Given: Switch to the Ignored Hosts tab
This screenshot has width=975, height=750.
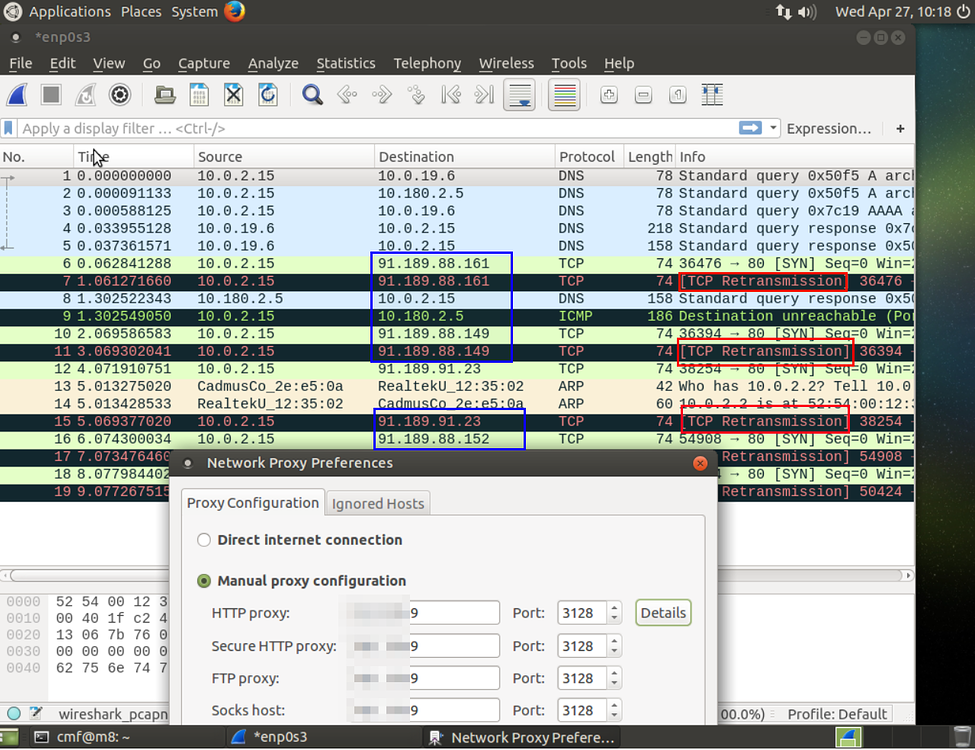Looking at the screenshot, I should (x=378, y=504).
